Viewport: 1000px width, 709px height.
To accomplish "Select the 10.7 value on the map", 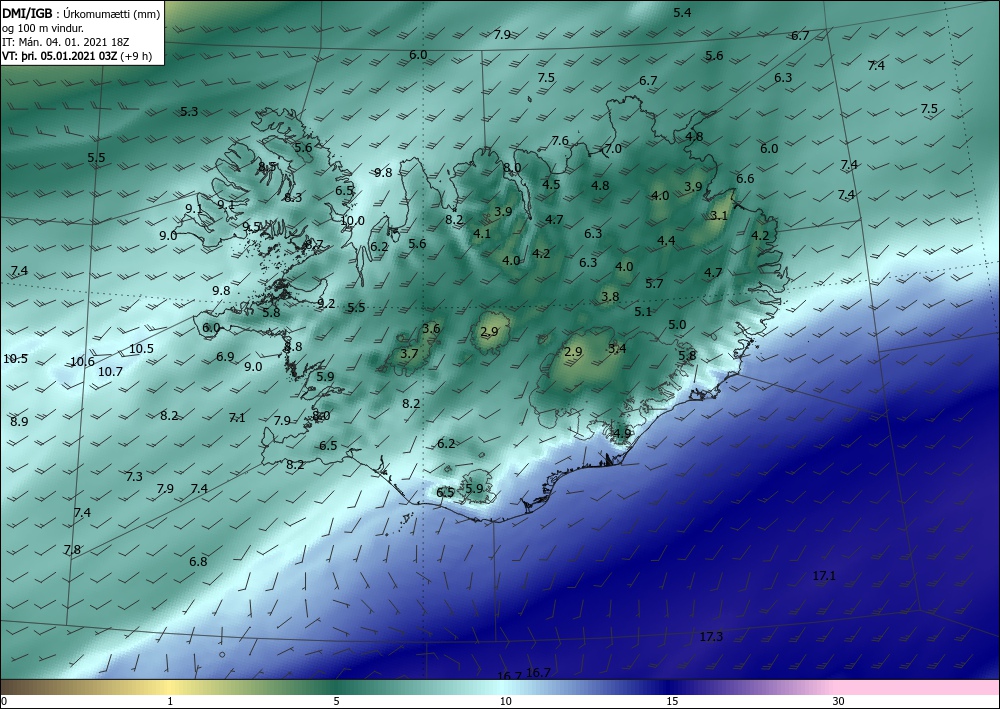I will 110,371.
